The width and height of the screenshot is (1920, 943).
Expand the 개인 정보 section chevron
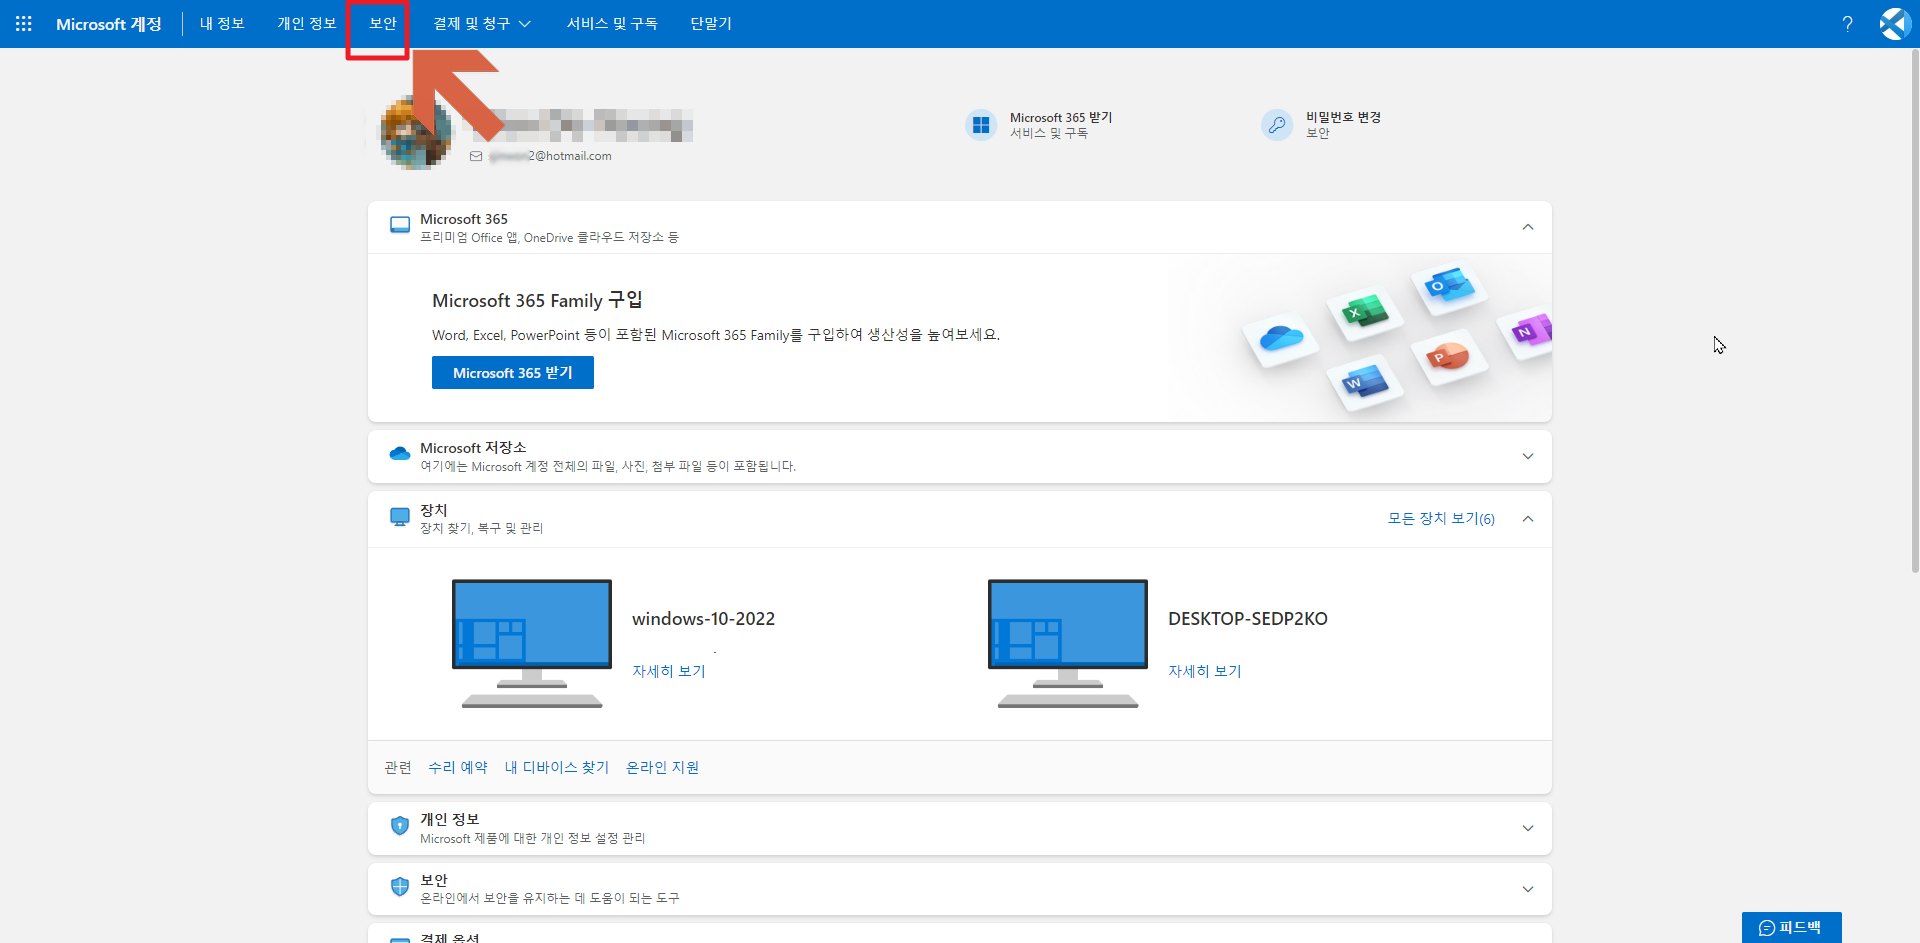[x=1527, y=828]
